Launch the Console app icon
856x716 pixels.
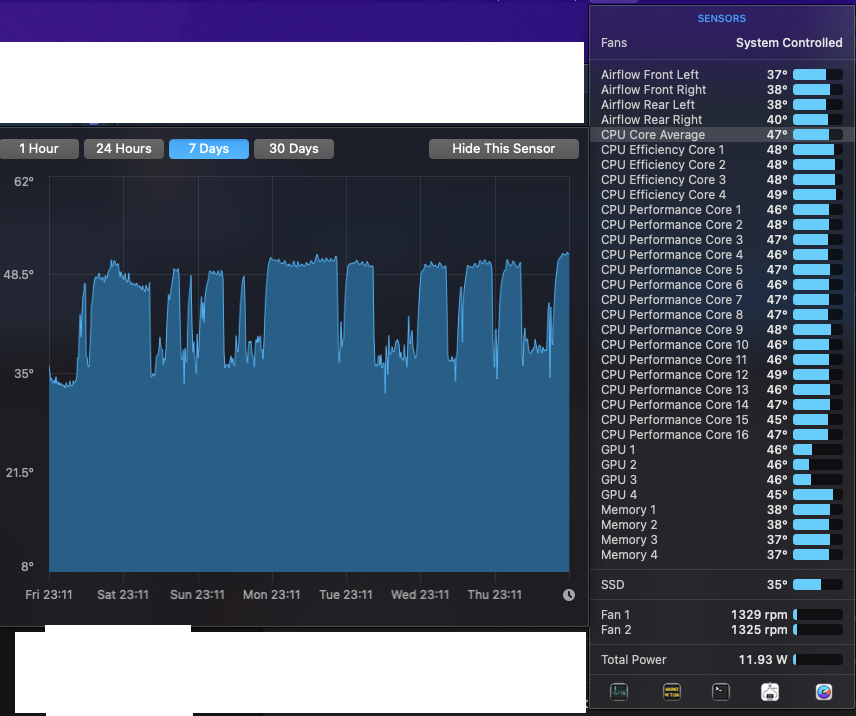pos(671,692)
